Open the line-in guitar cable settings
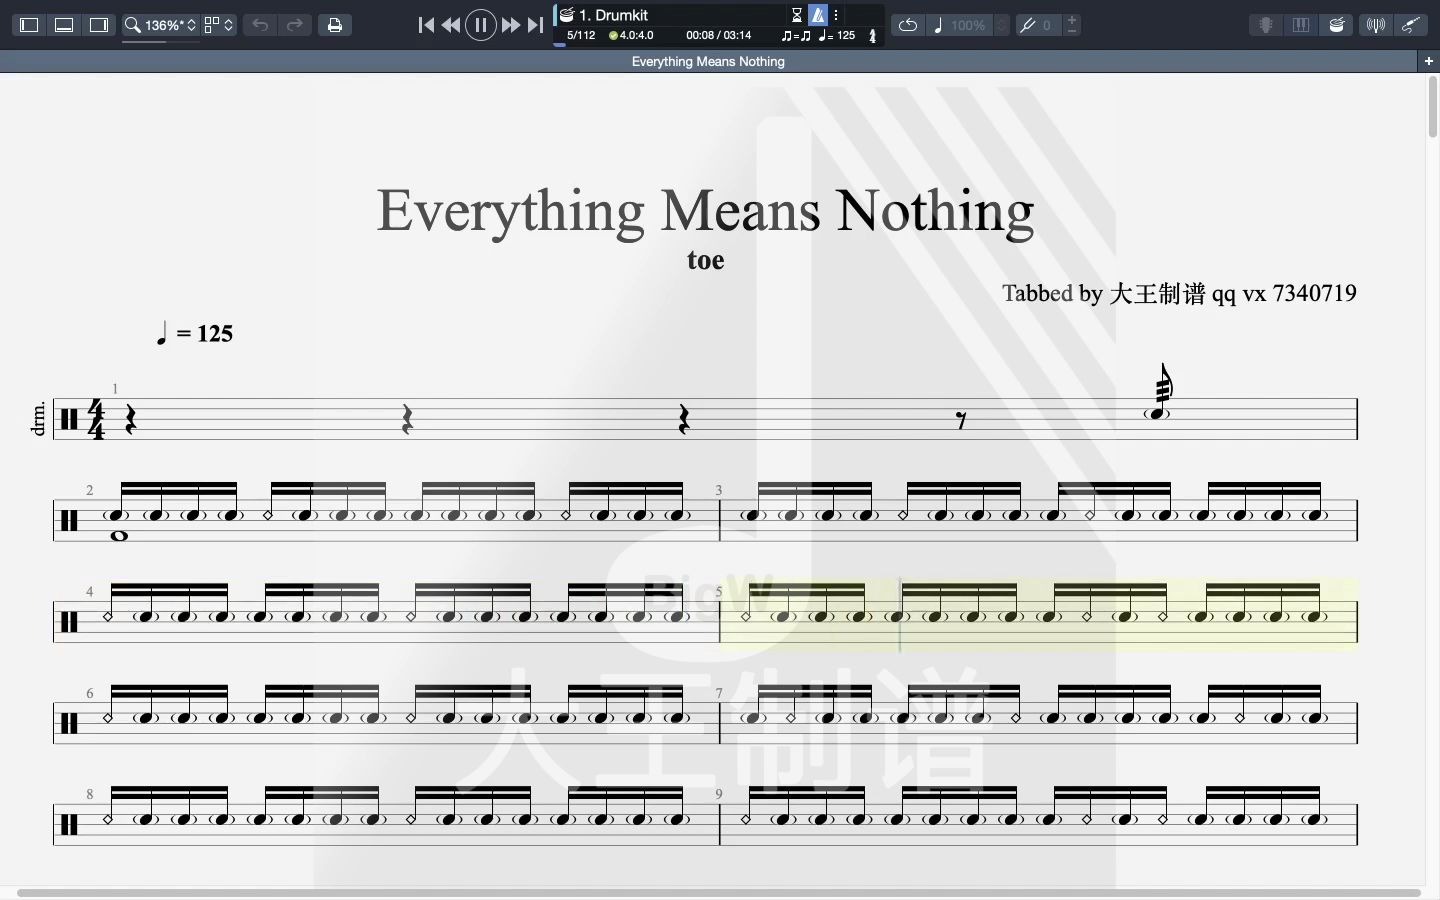1440x900 pixels. point(1411,25)
